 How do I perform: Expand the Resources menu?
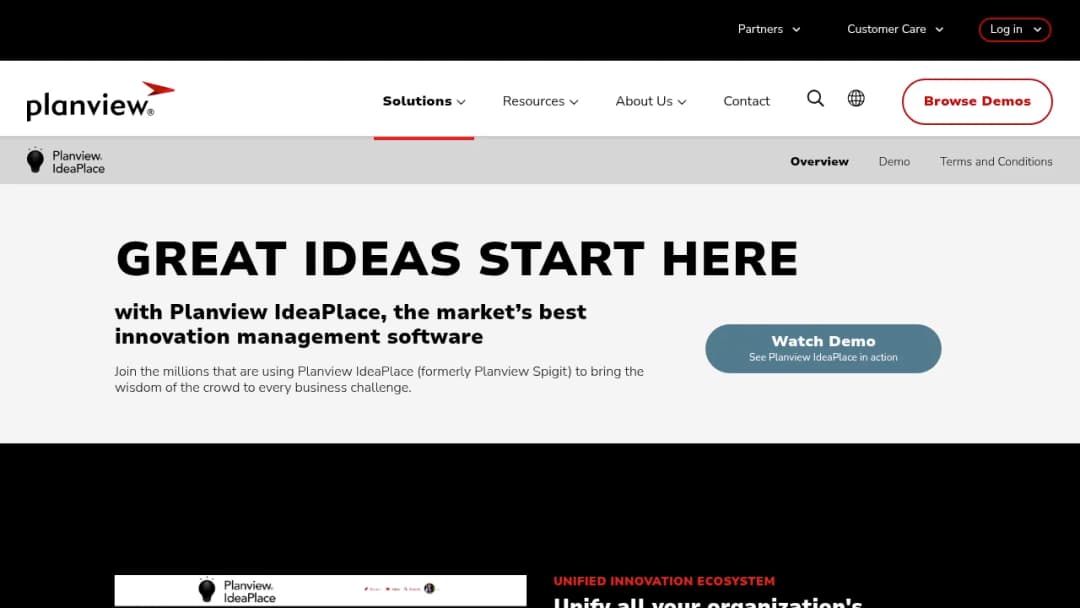click(540, 101)
